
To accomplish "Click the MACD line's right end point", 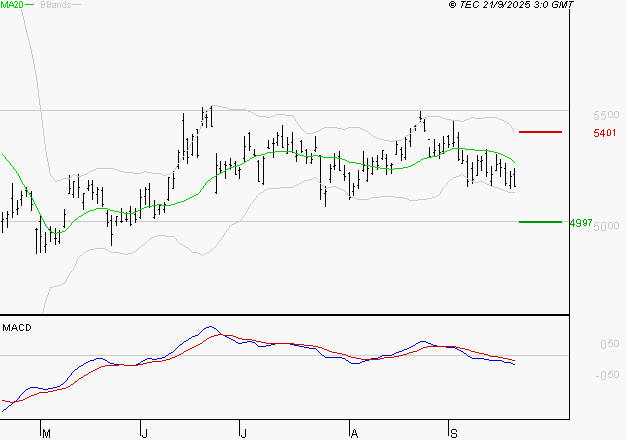I will [x=515, y=364].
